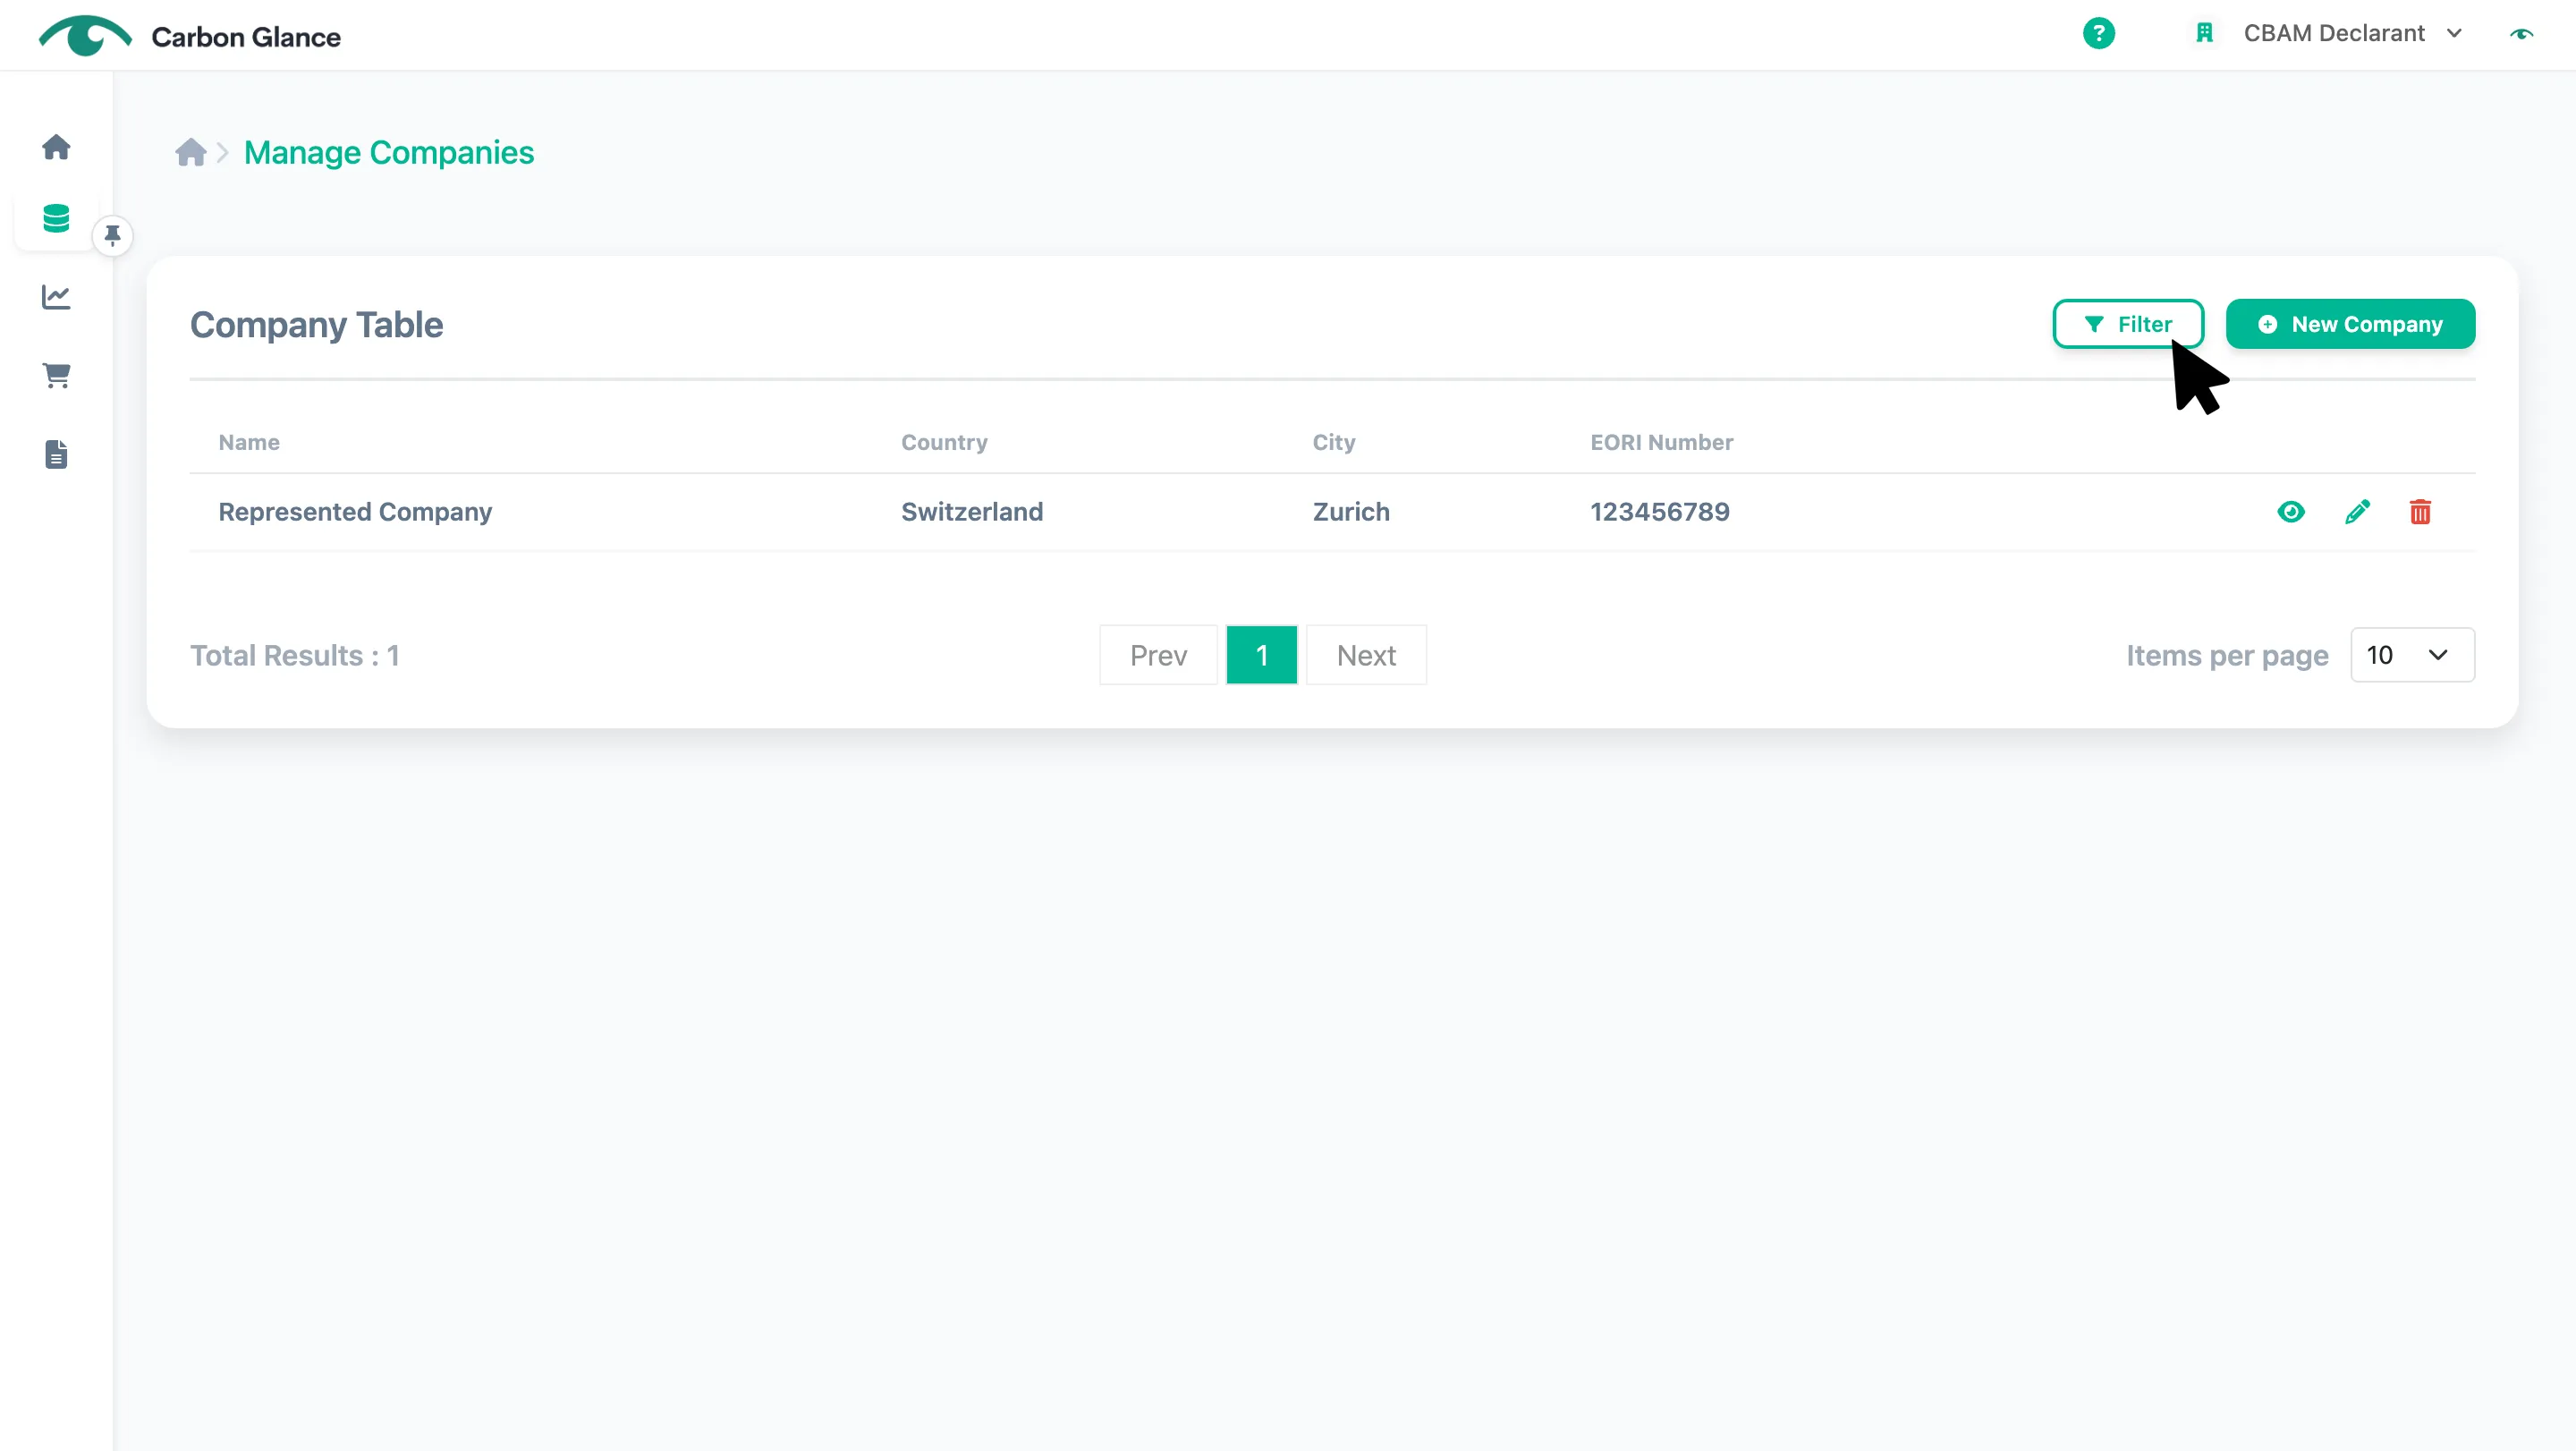
Task: Open the Home icon in the sidebar
Action: click(x=56, y=147)
